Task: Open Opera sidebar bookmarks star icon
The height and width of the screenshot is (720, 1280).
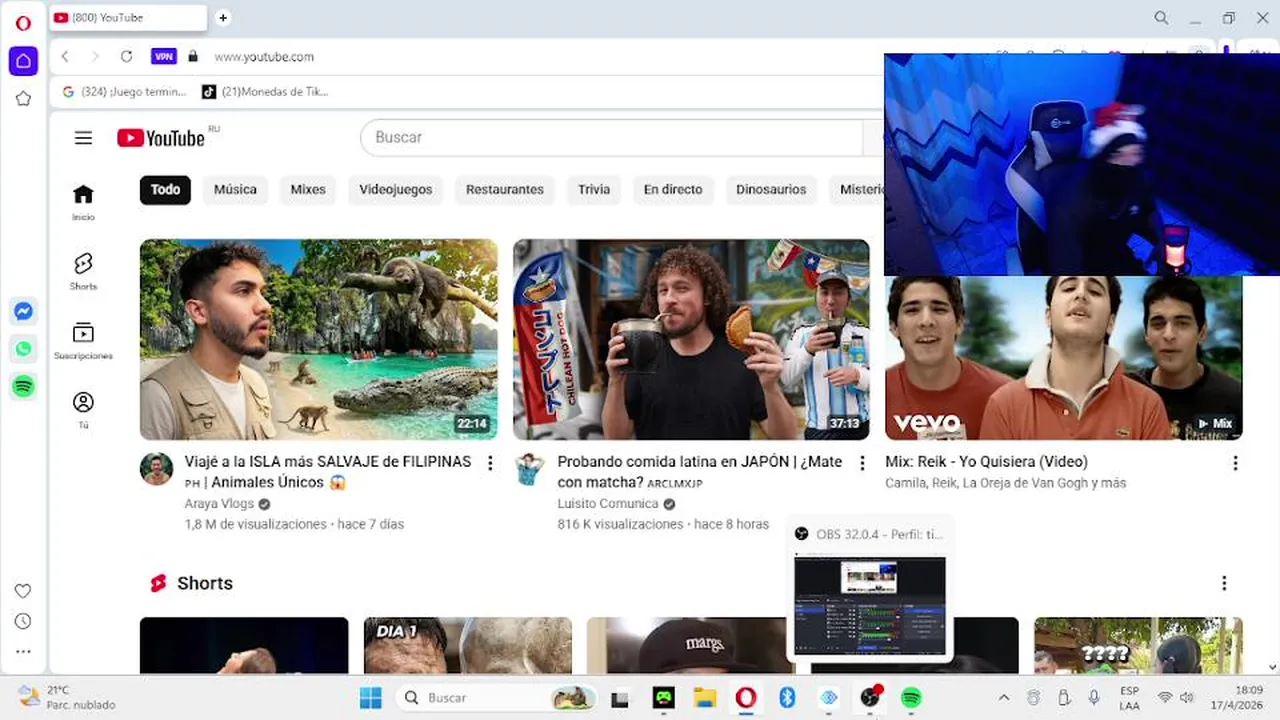Action: point(23,98)
